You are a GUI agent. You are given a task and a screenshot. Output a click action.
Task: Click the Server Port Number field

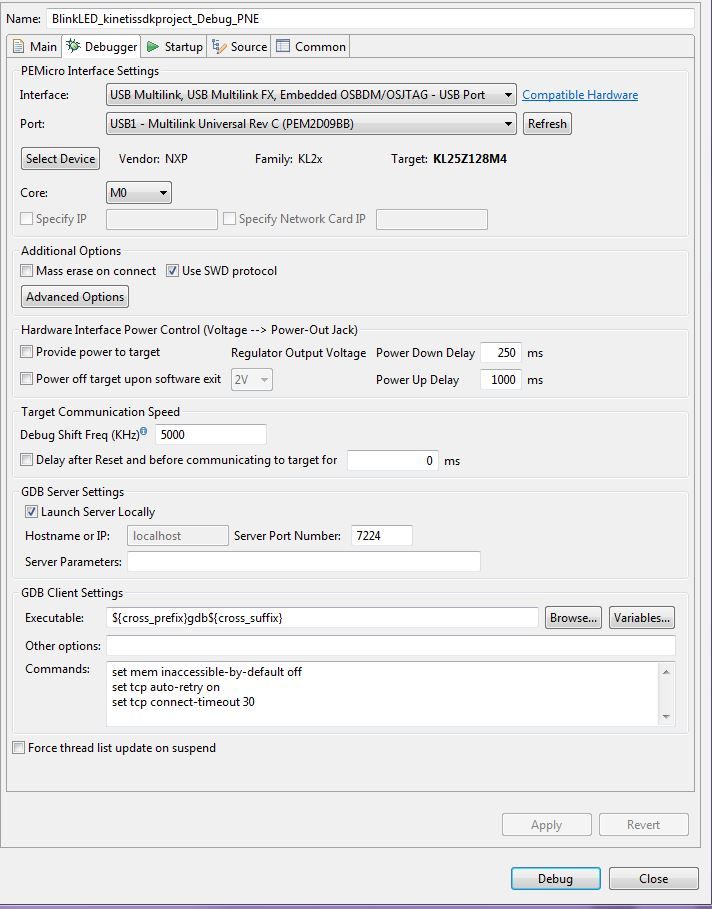(382, 536)
